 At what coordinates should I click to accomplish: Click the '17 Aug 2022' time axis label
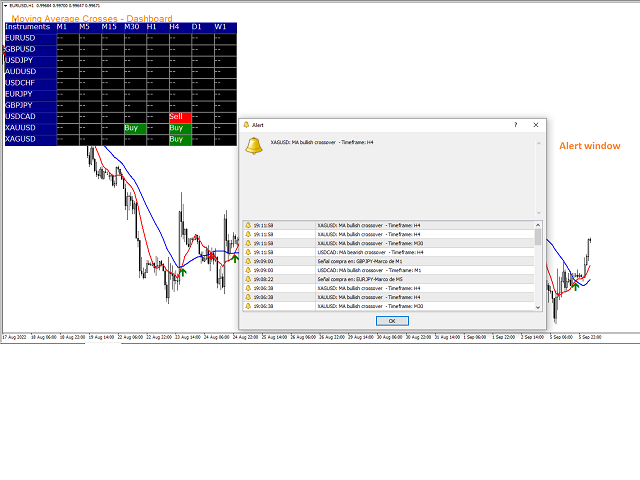(x=14, y=338)
